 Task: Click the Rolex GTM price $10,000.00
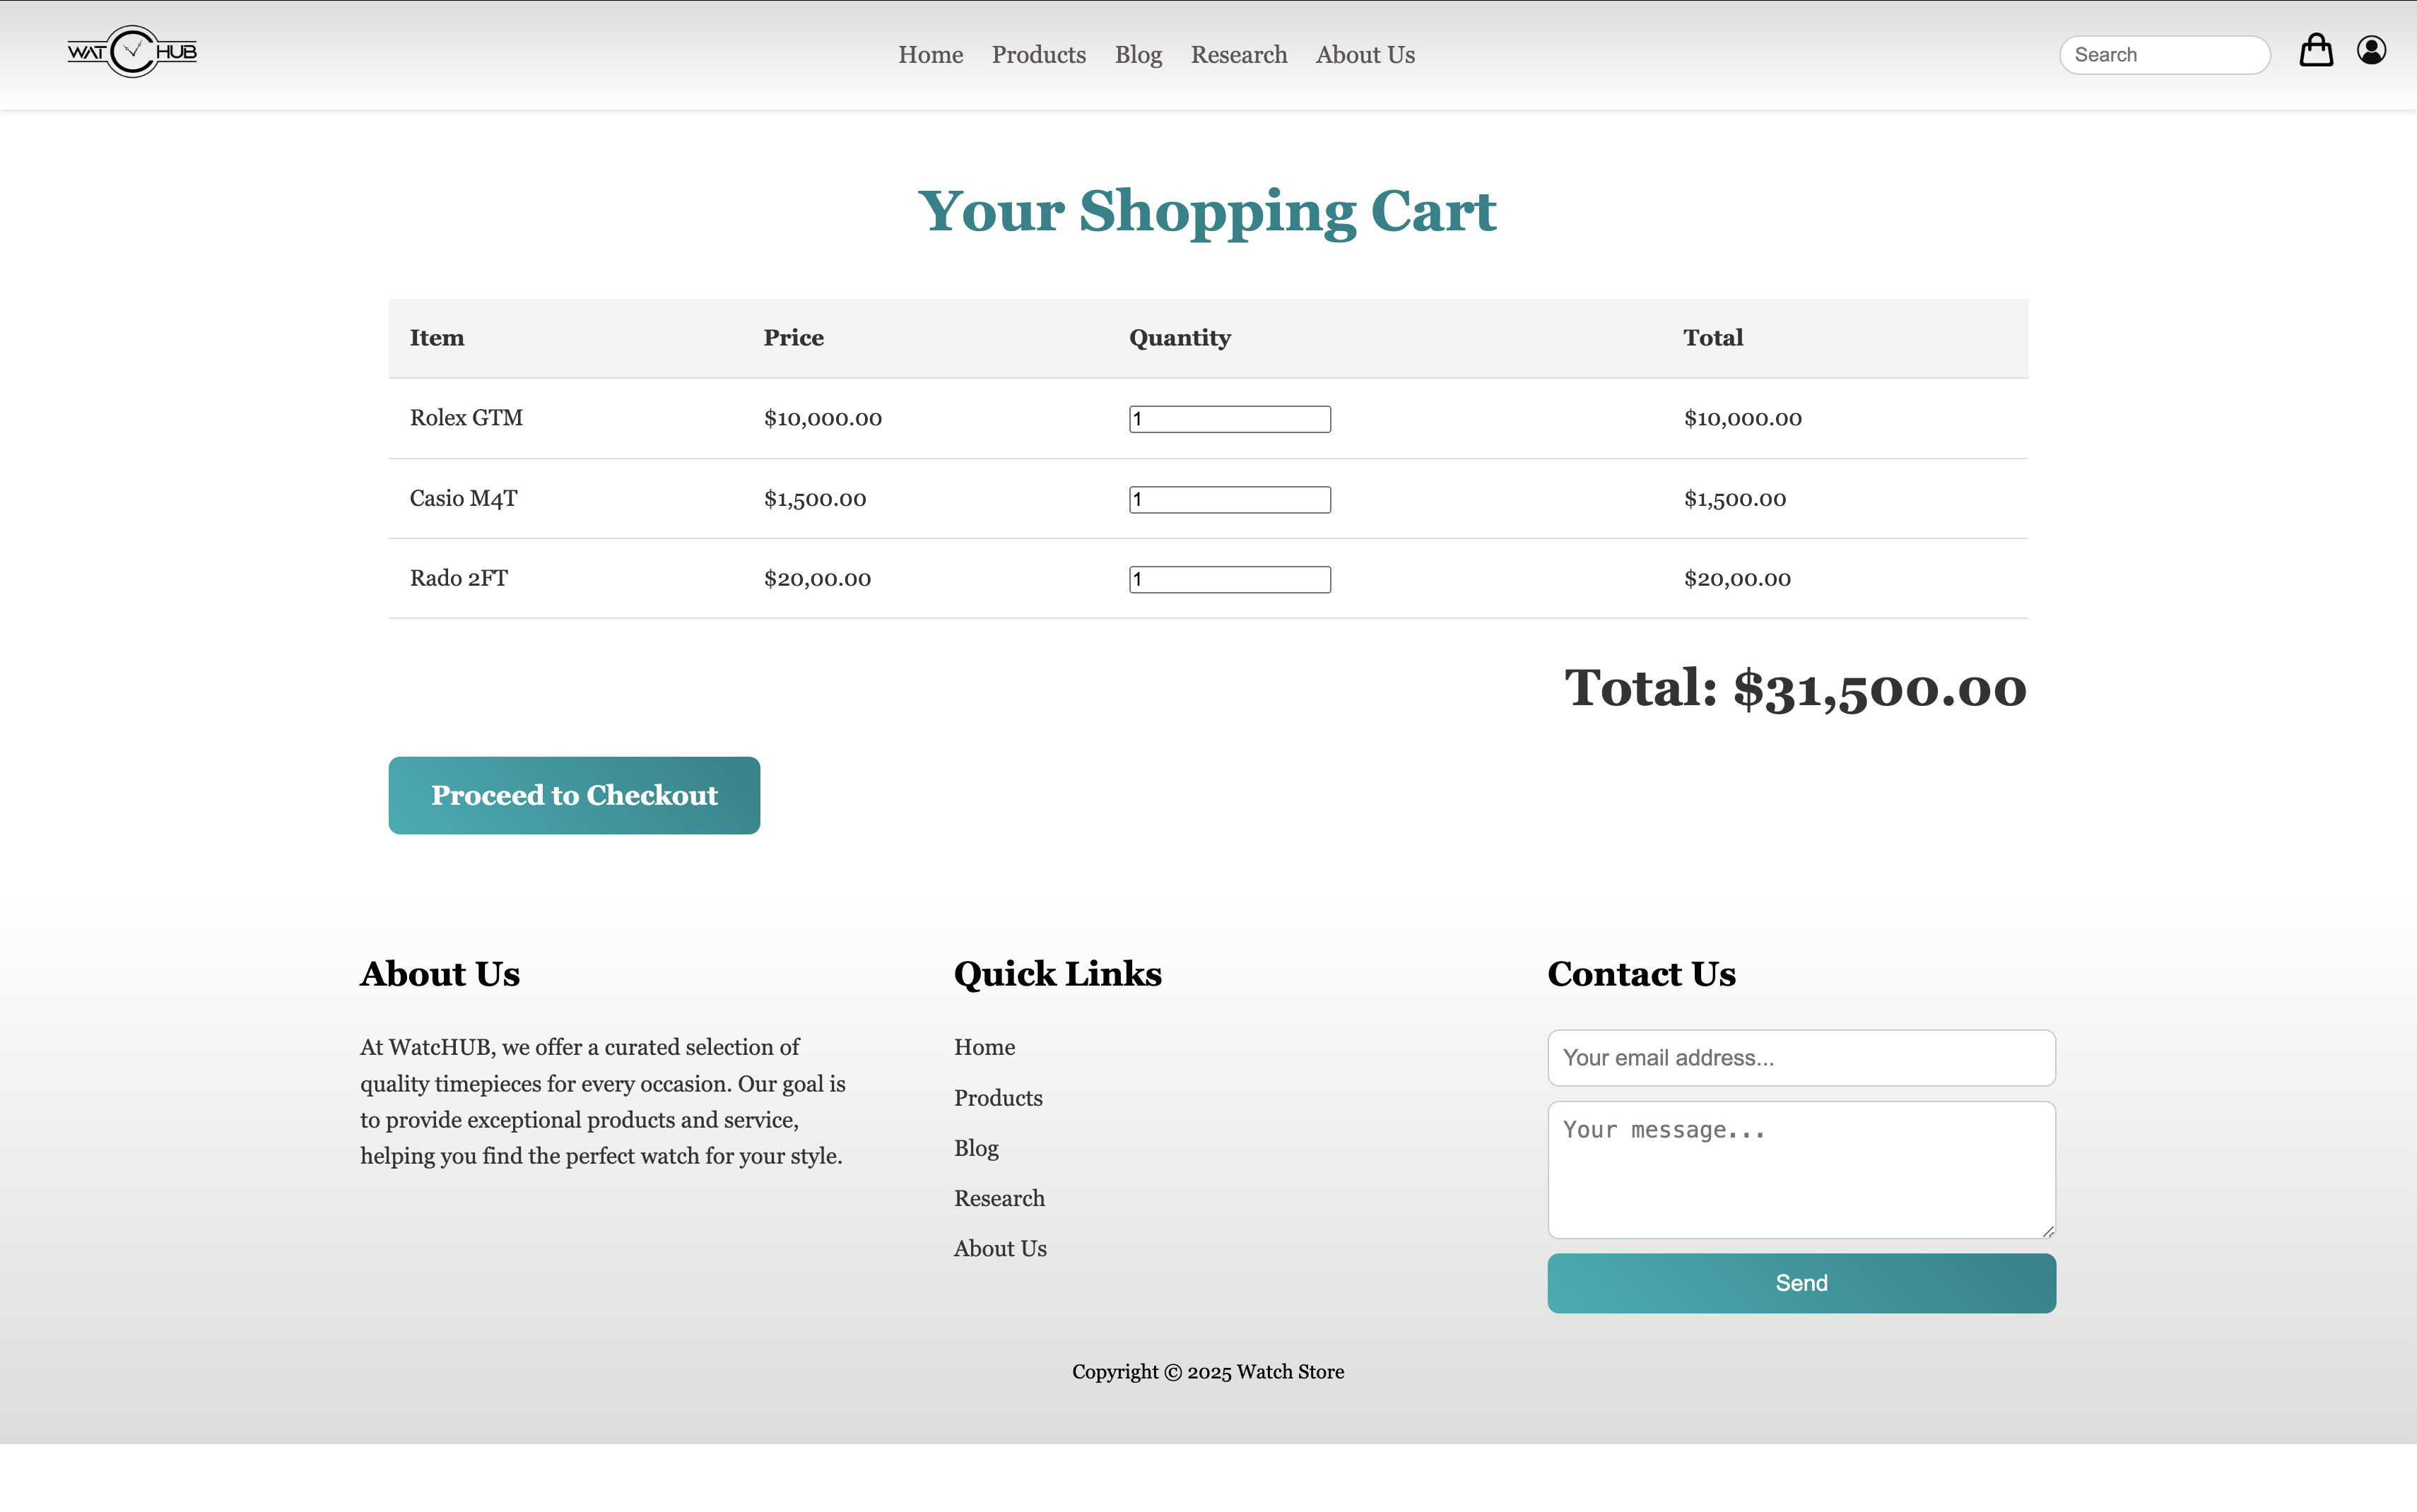tap(822, 419)
